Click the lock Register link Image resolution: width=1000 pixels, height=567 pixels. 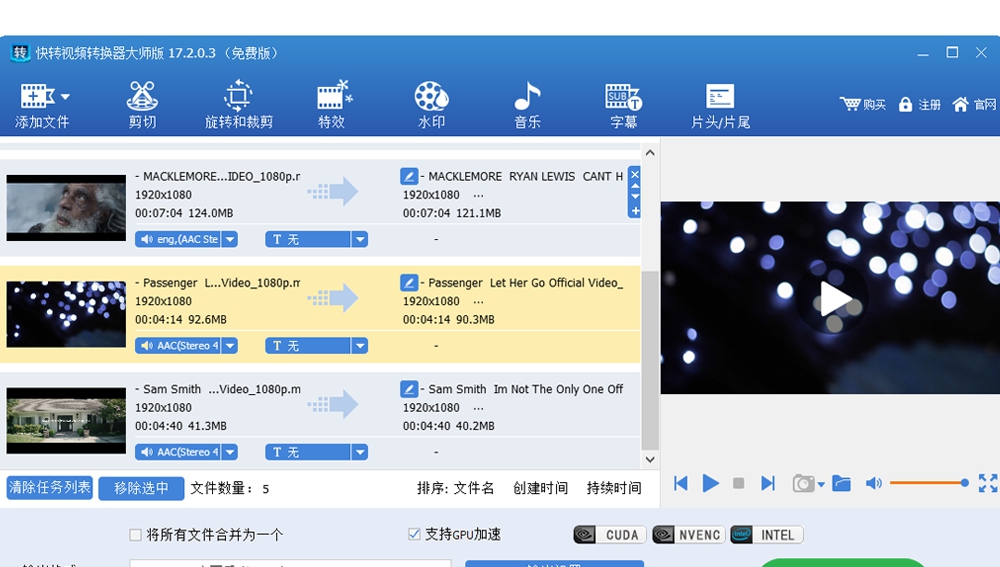(919, 104)
